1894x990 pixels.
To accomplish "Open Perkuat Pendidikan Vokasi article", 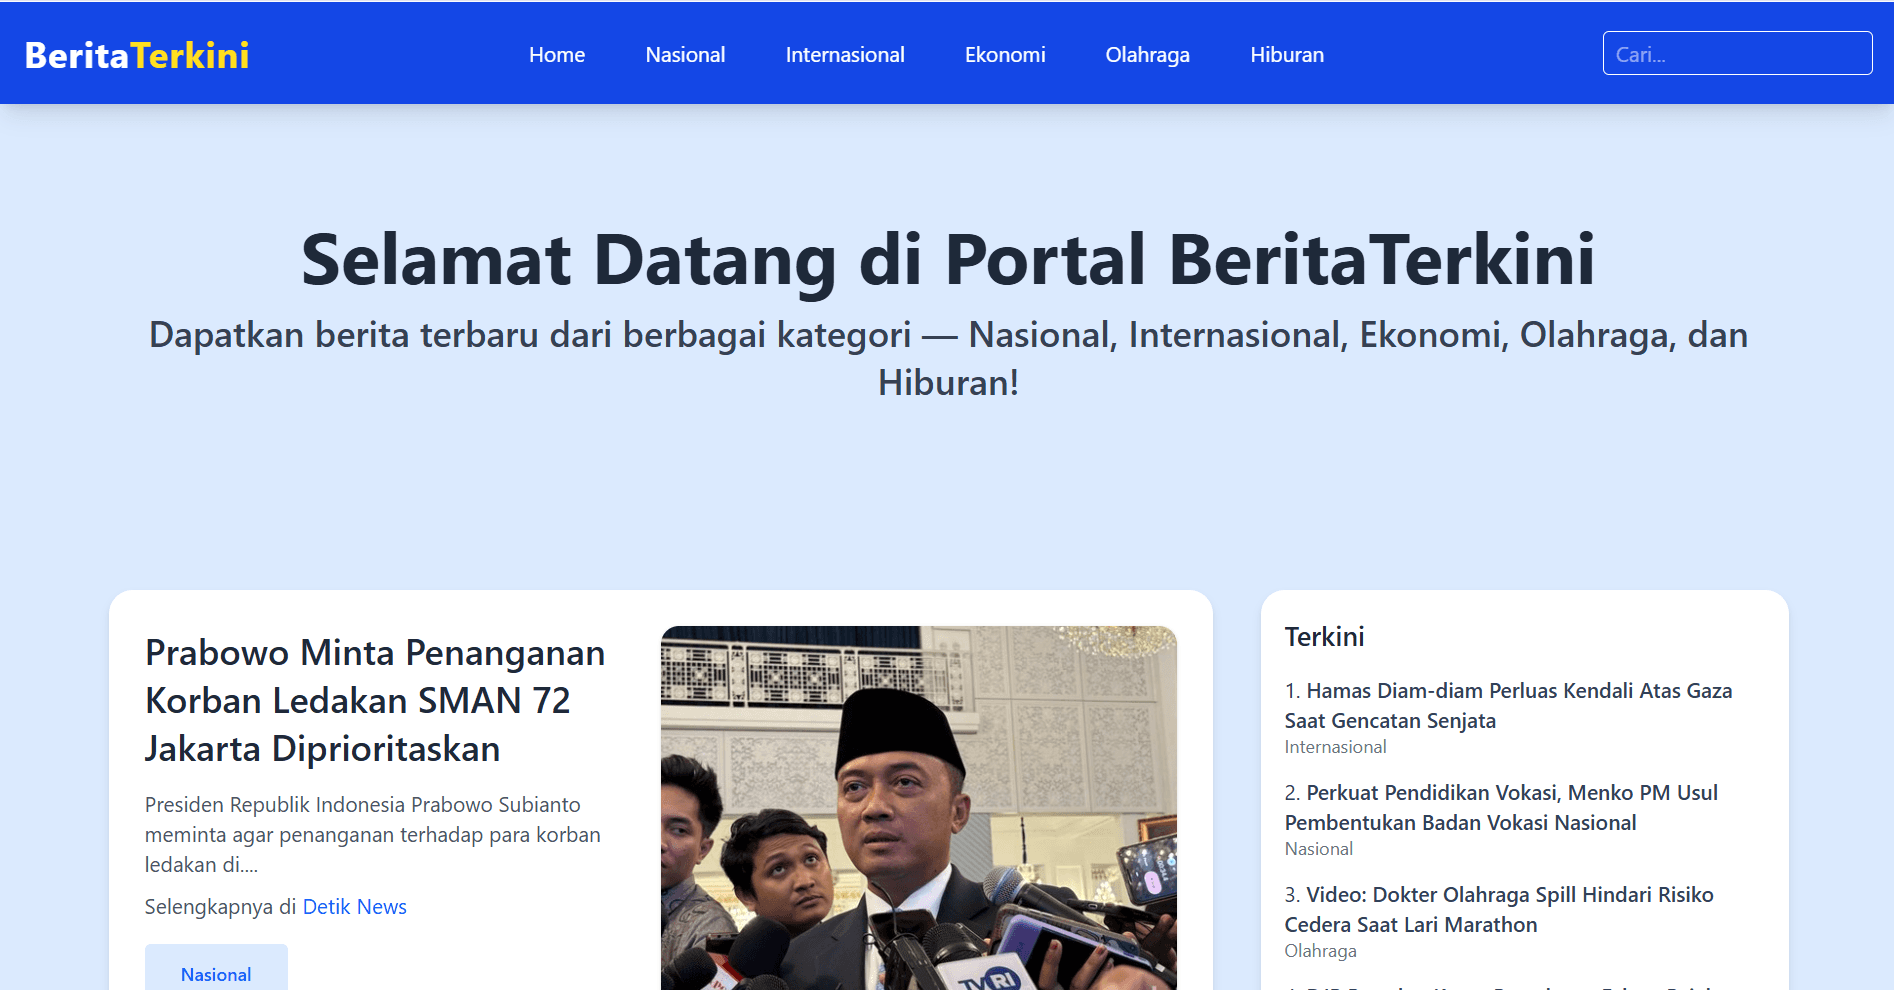I will coord(1501,807).
